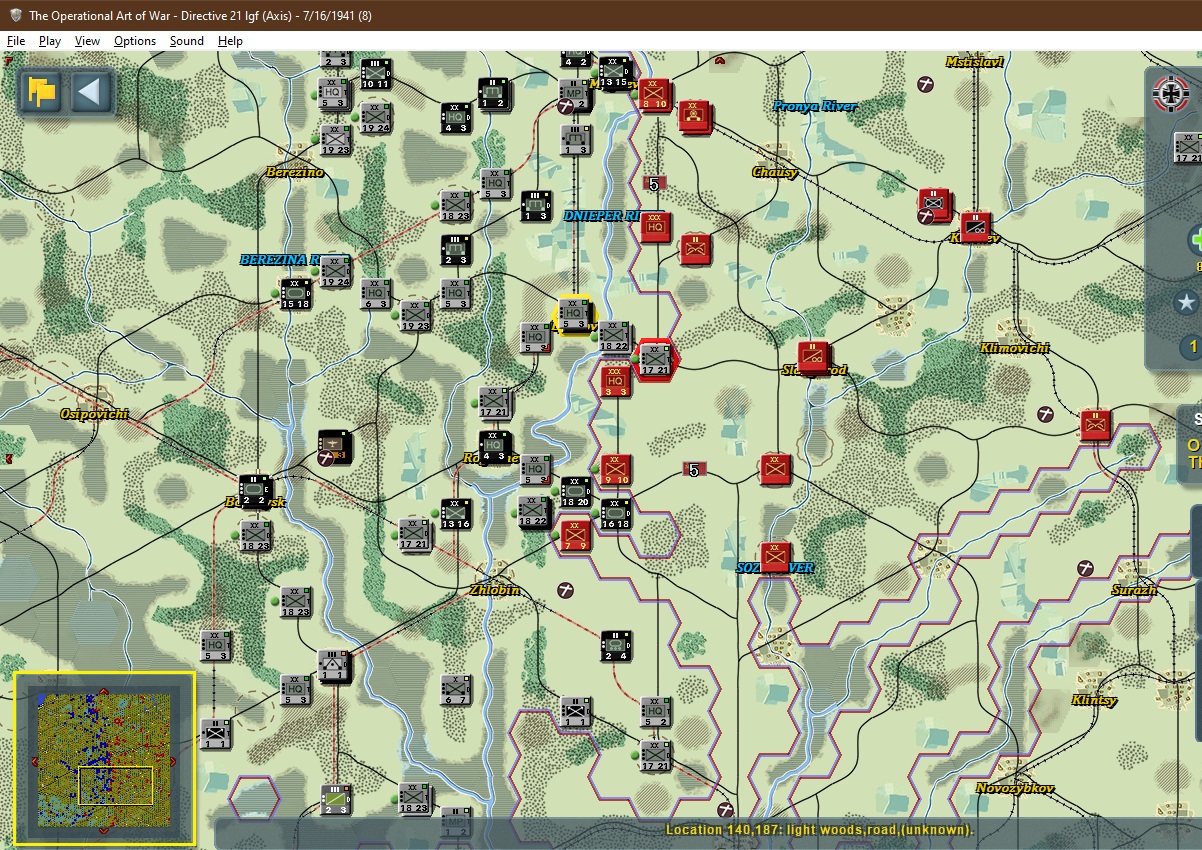Open the Play menu

click(50, 41)
